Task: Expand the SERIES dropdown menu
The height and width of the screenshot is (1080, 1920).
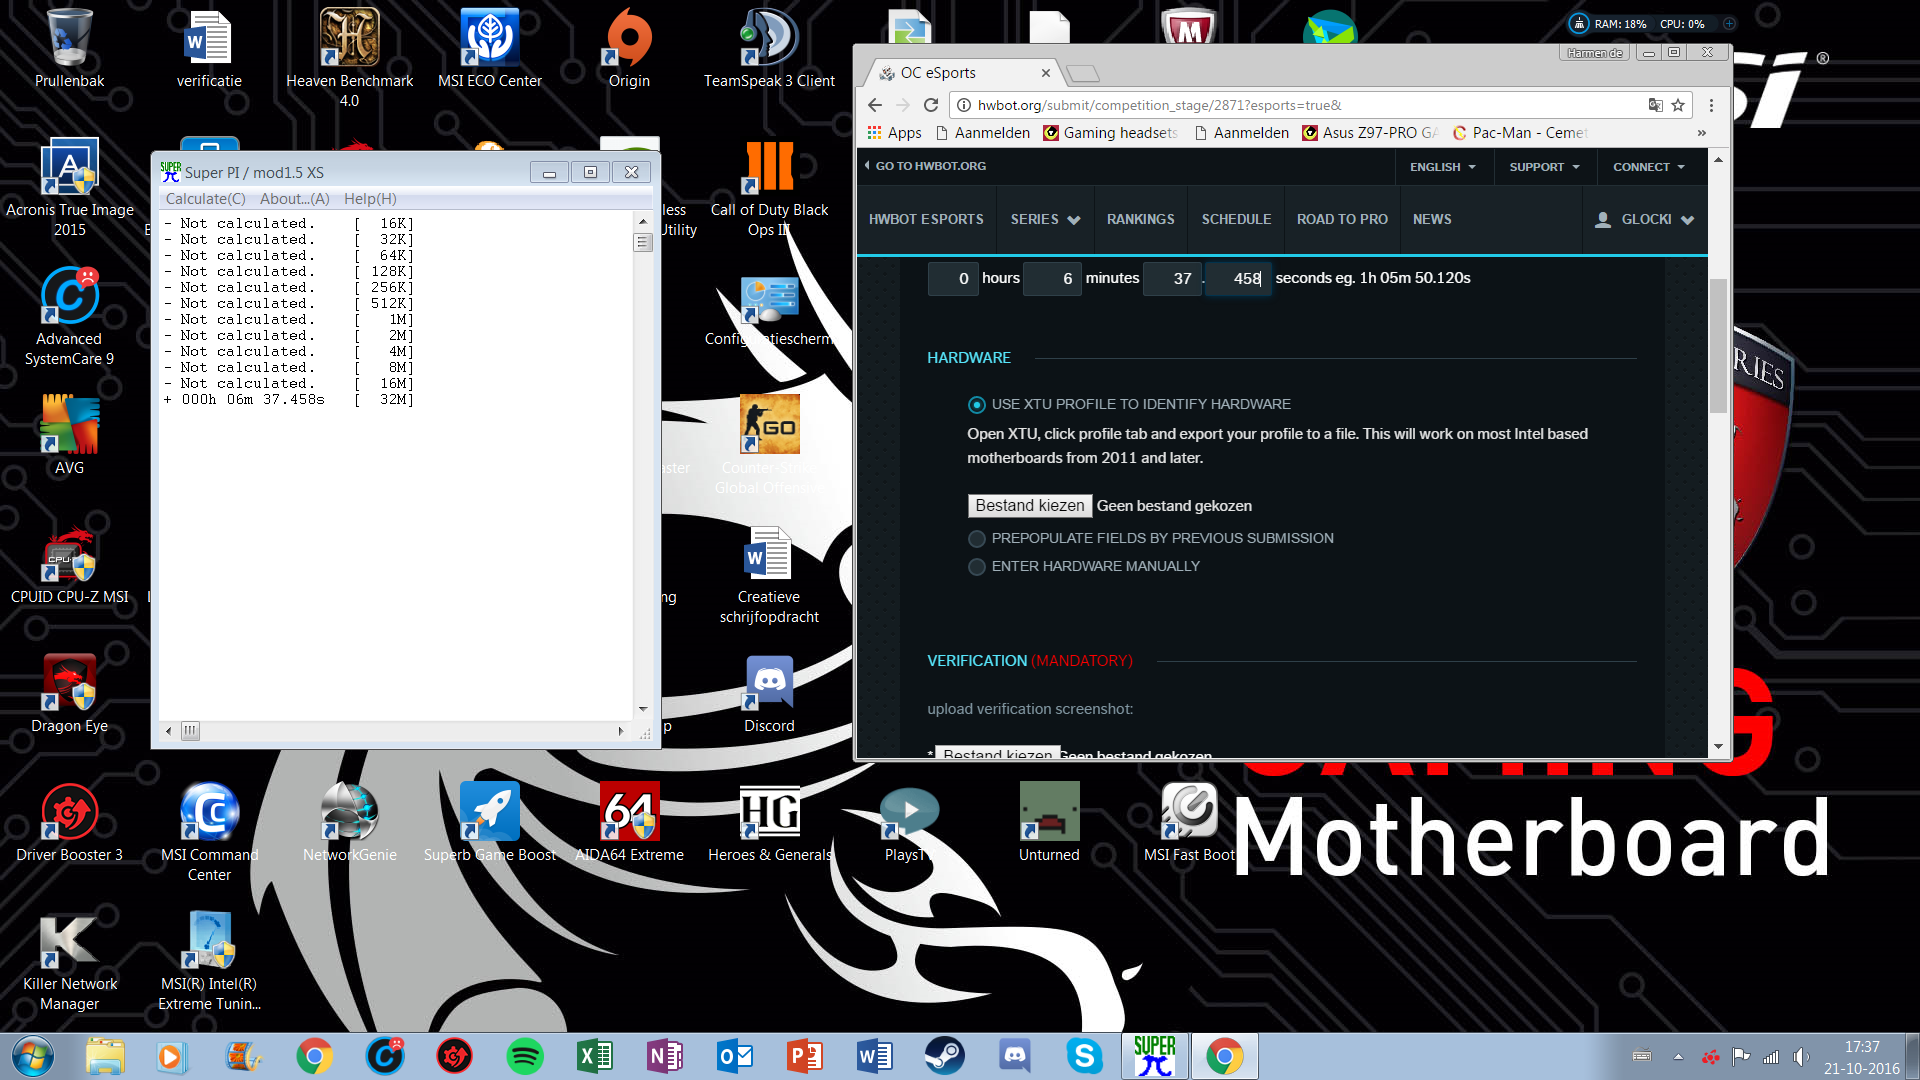Action: (x=1045, y=219)
